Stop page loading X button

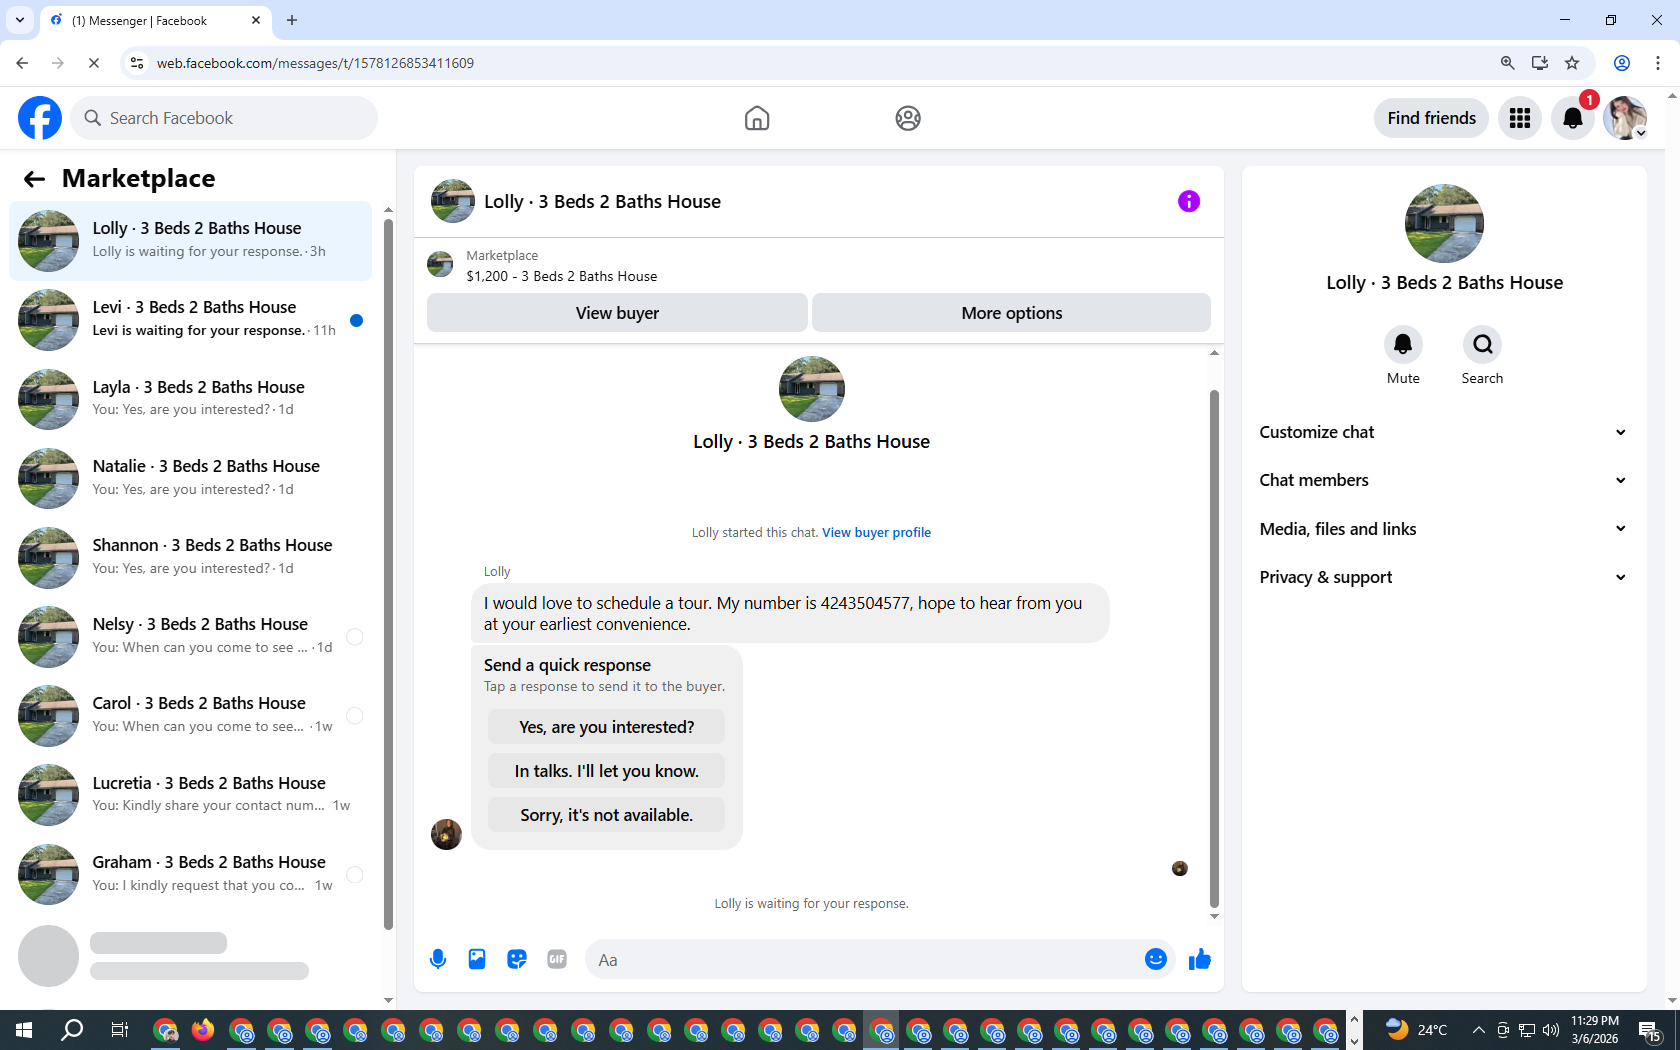click(x=93, y=63)
